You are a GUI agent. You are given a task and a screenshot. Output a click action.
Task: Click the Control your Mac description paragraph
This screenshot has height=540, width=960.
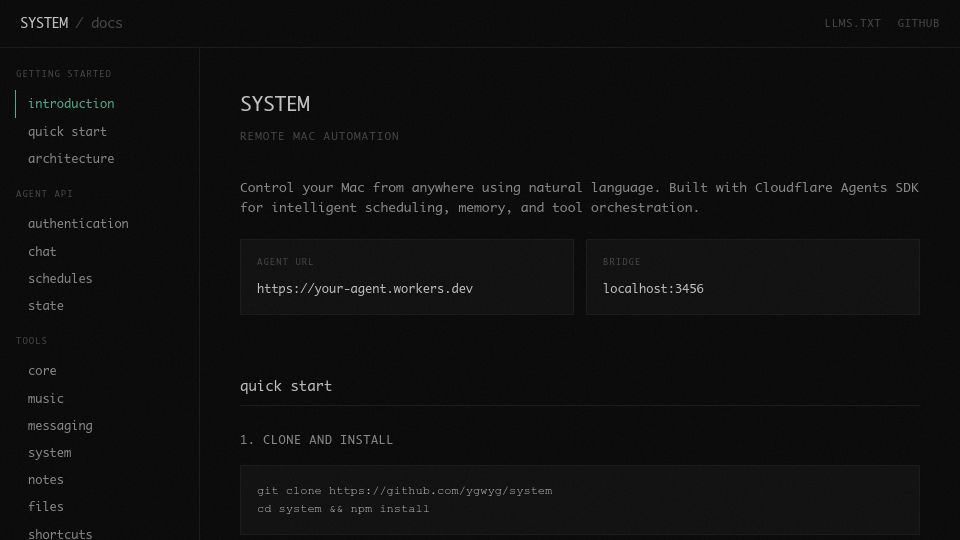tap(579, 197)
